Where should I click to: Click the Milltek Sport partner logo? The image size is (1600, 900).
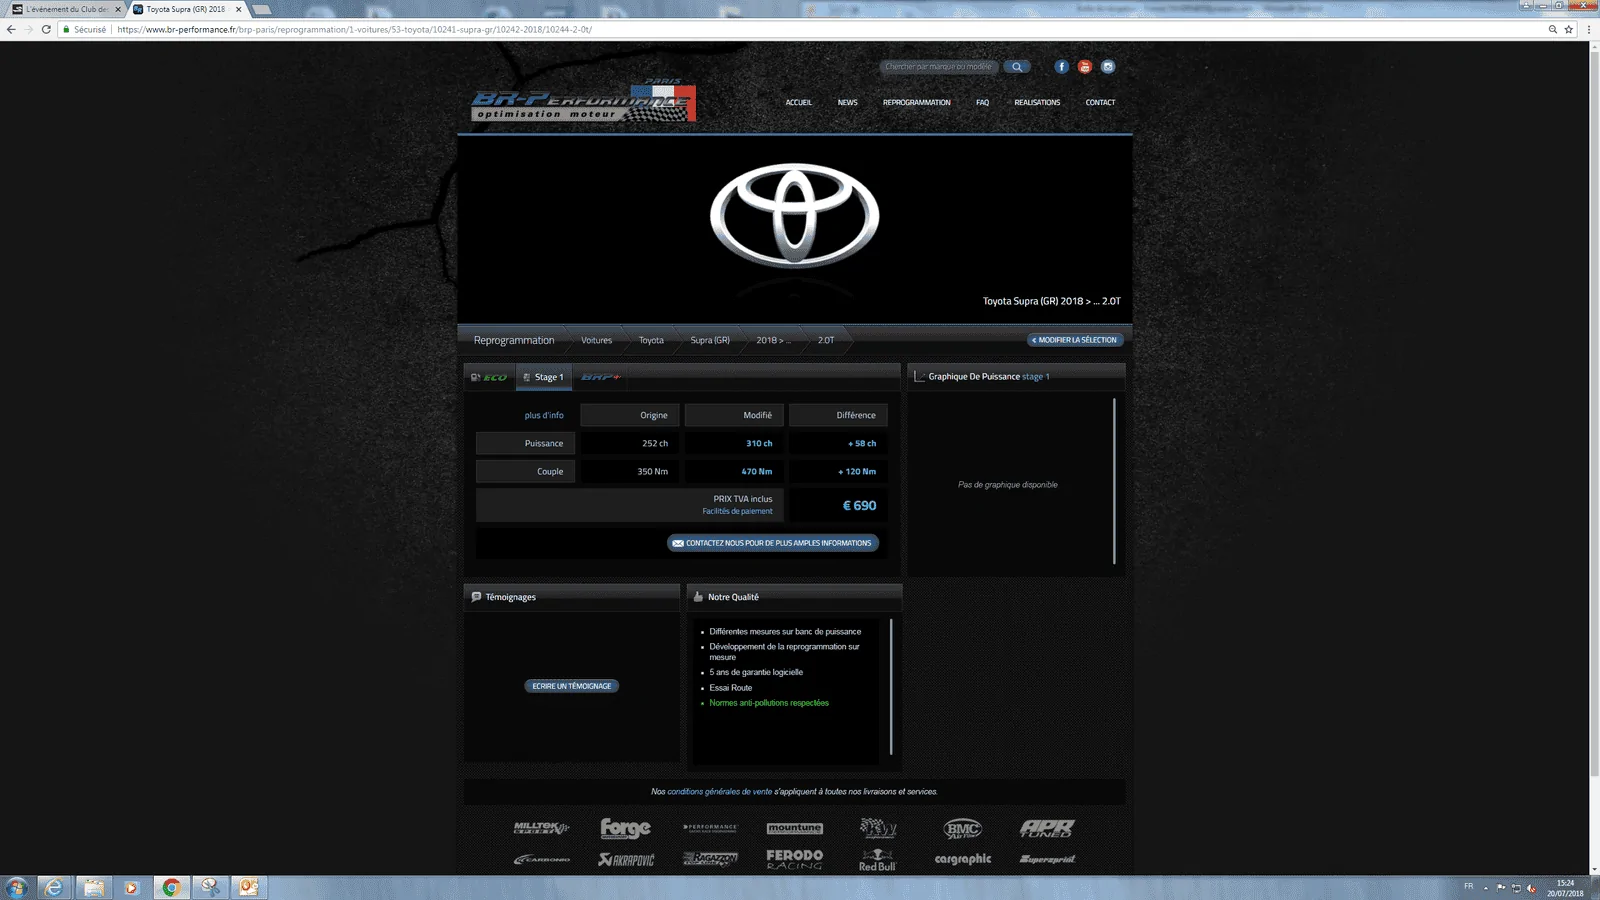click(541, 828)
